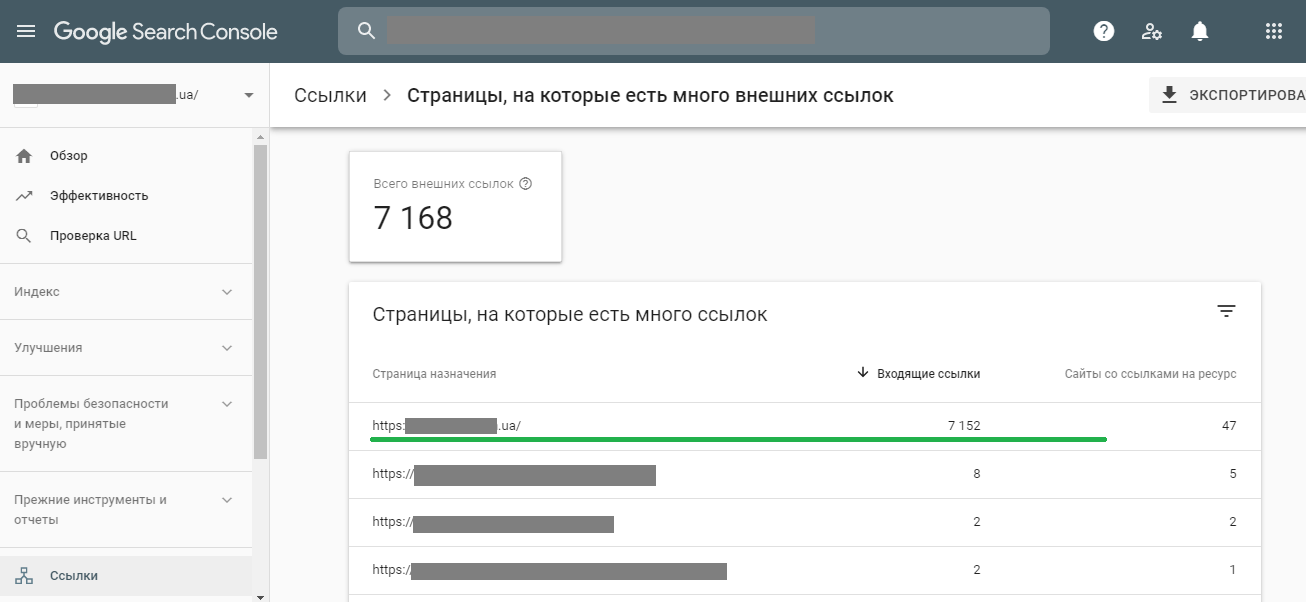
Task: Open Эффективность in the sidebar
Action: pyautogui.click(x=99, y=196)
